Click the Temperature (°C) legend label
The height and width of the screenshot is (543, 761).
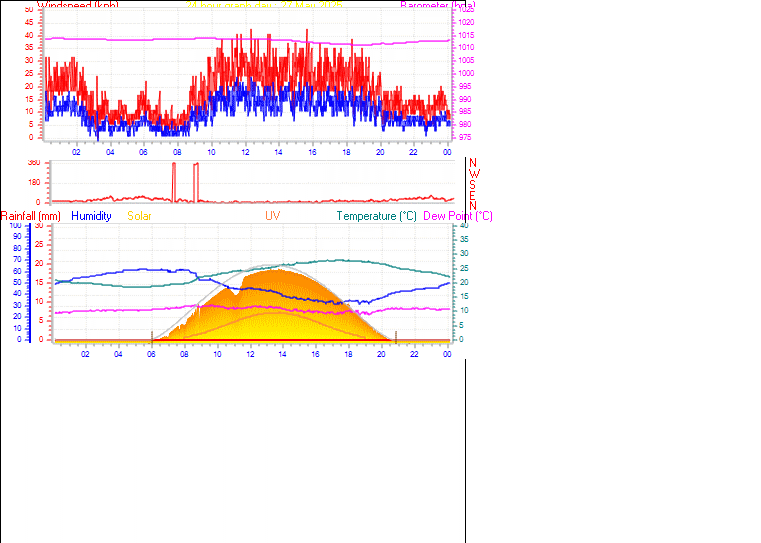376,216
